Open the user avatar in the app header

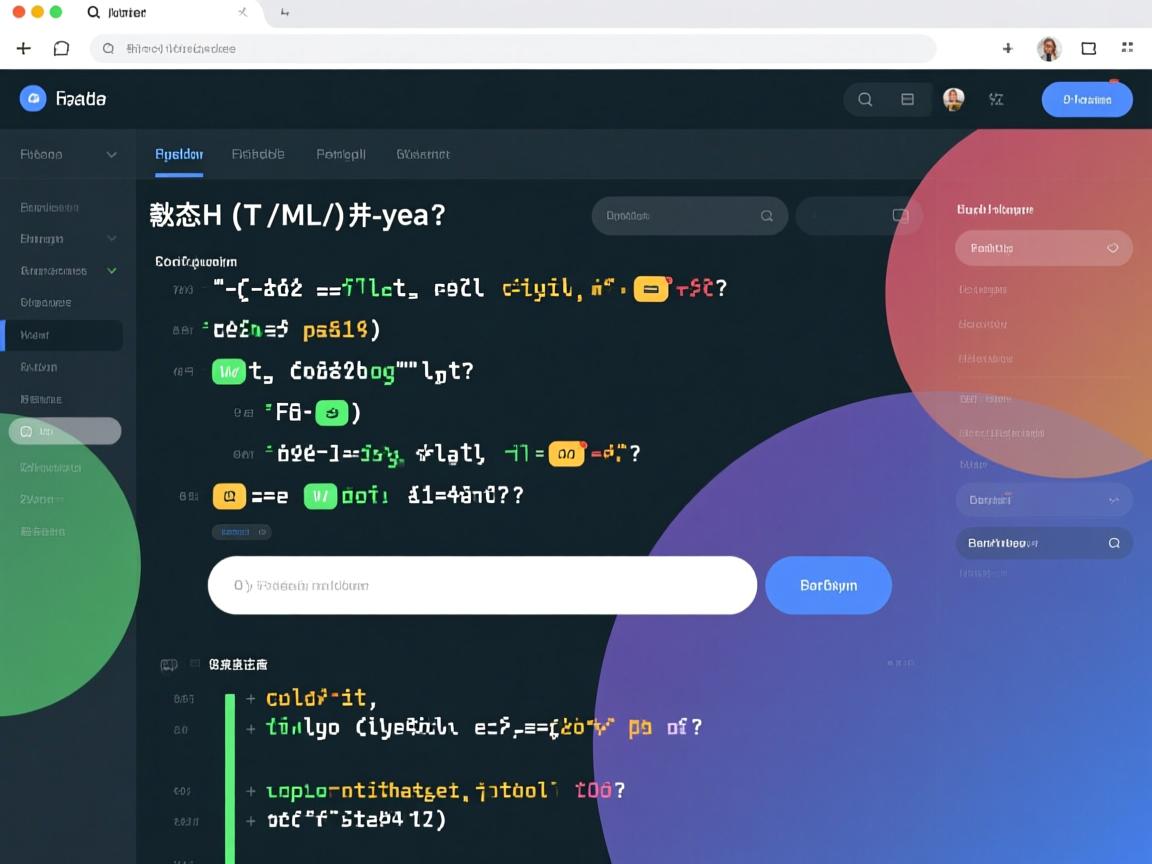954,99
